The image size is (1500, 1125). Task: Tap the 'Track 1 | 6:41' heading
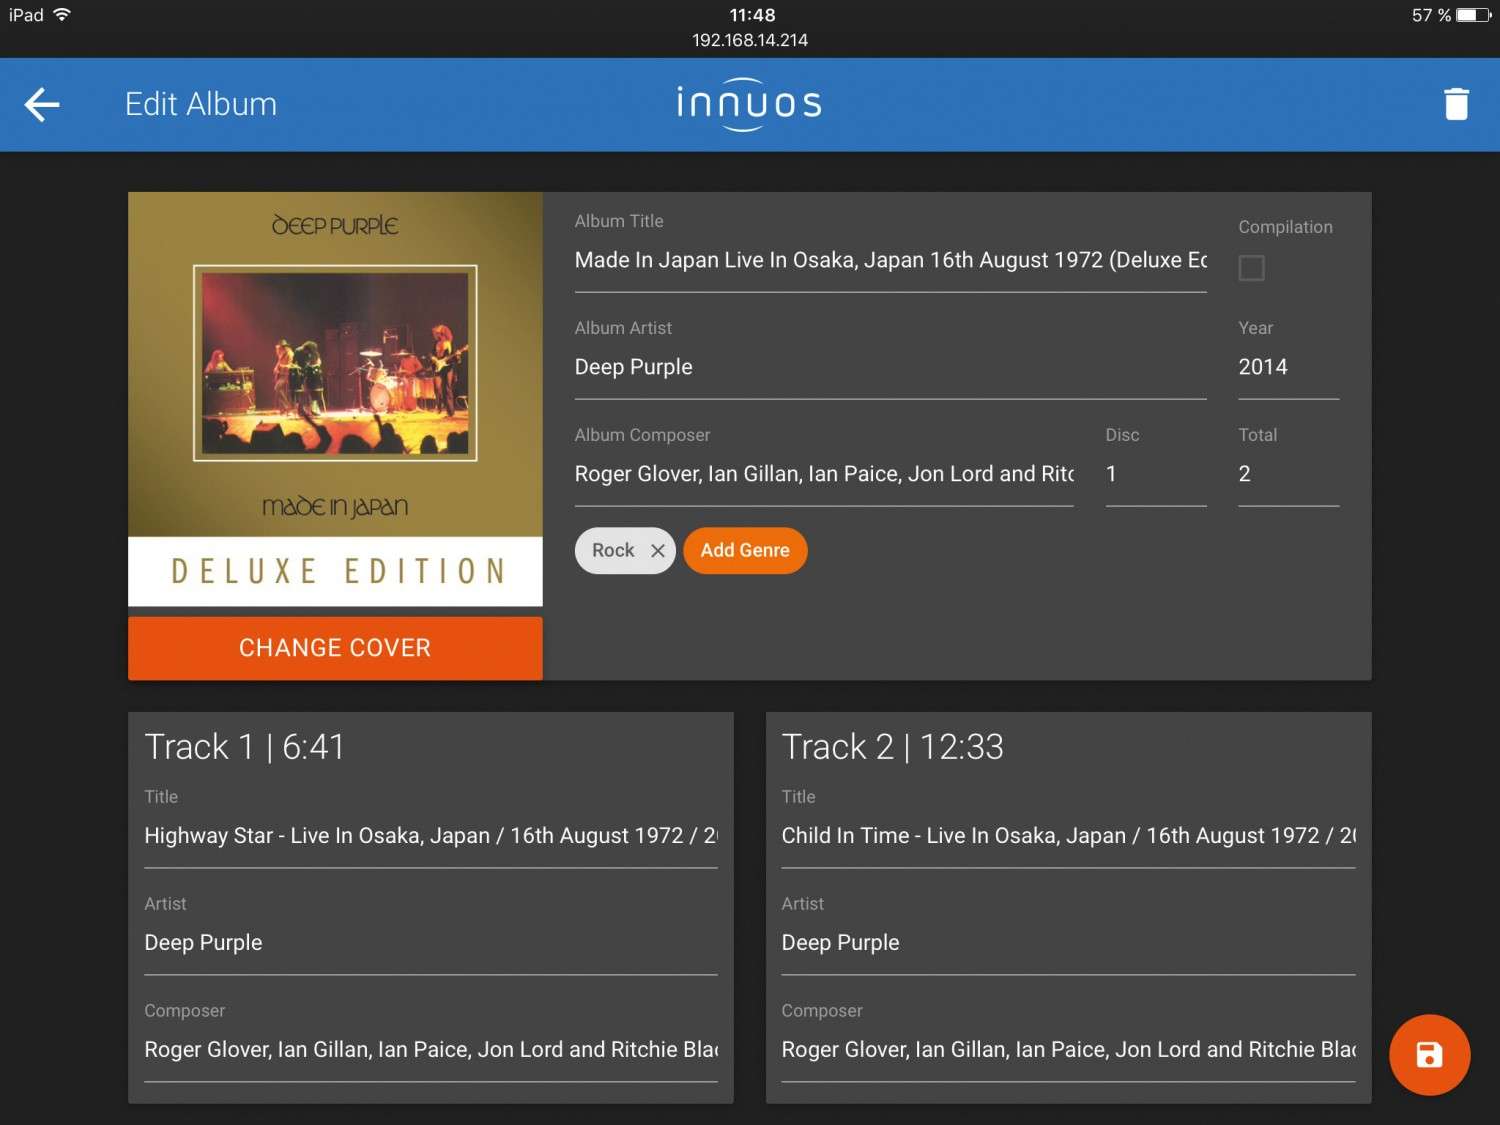pyautogui.click(x=244, y=747)
